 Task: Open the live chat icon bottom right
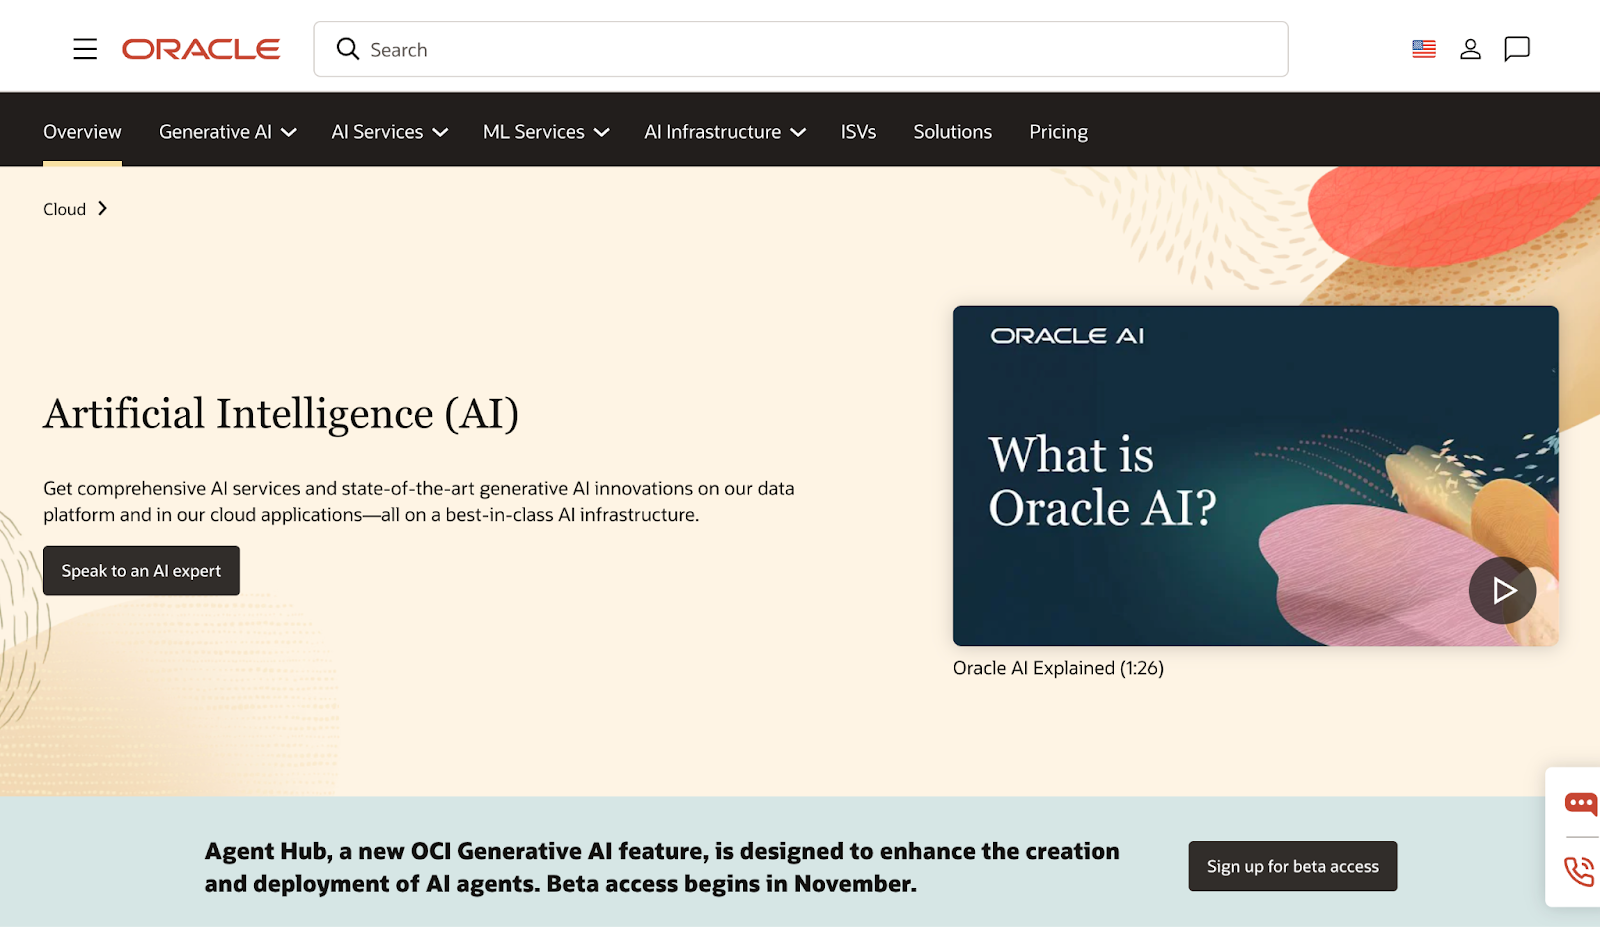1580,803
